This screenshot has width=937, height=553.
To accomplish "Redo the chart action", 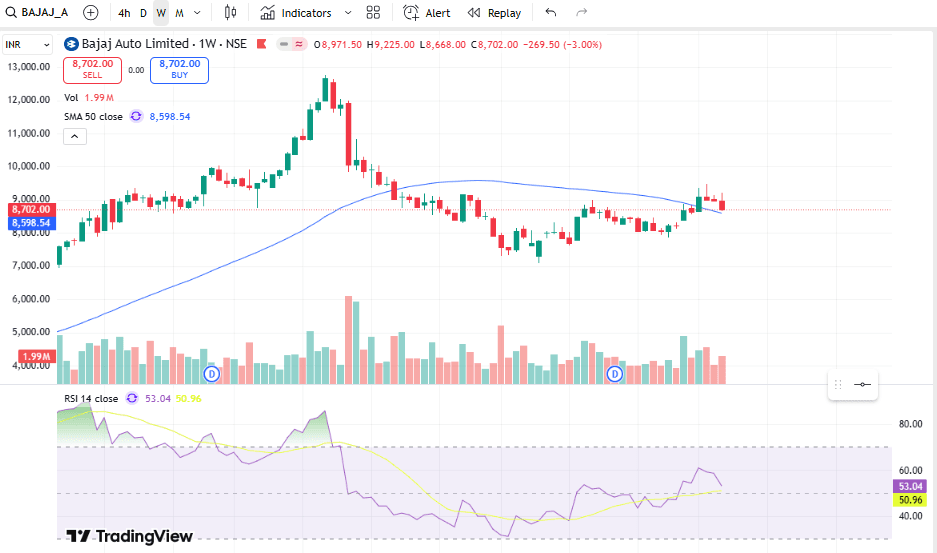I will (x=581, y=13).
